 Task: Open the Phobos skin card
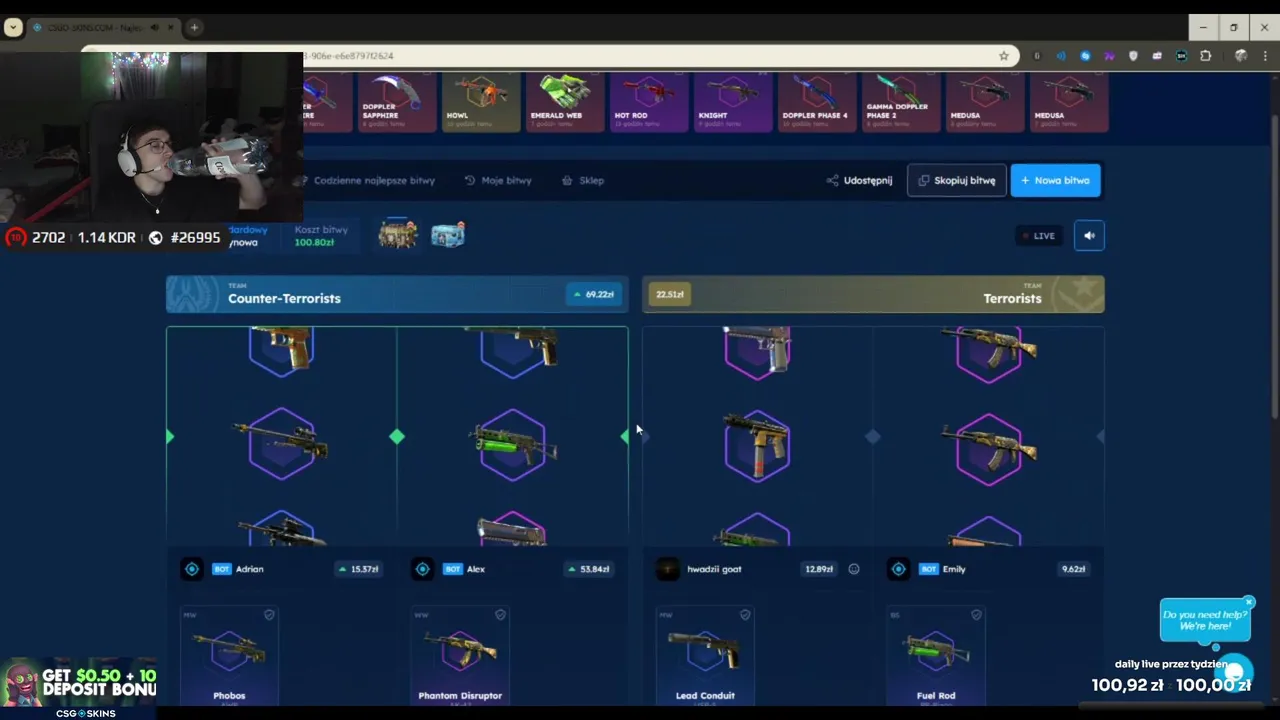(229, 655)
